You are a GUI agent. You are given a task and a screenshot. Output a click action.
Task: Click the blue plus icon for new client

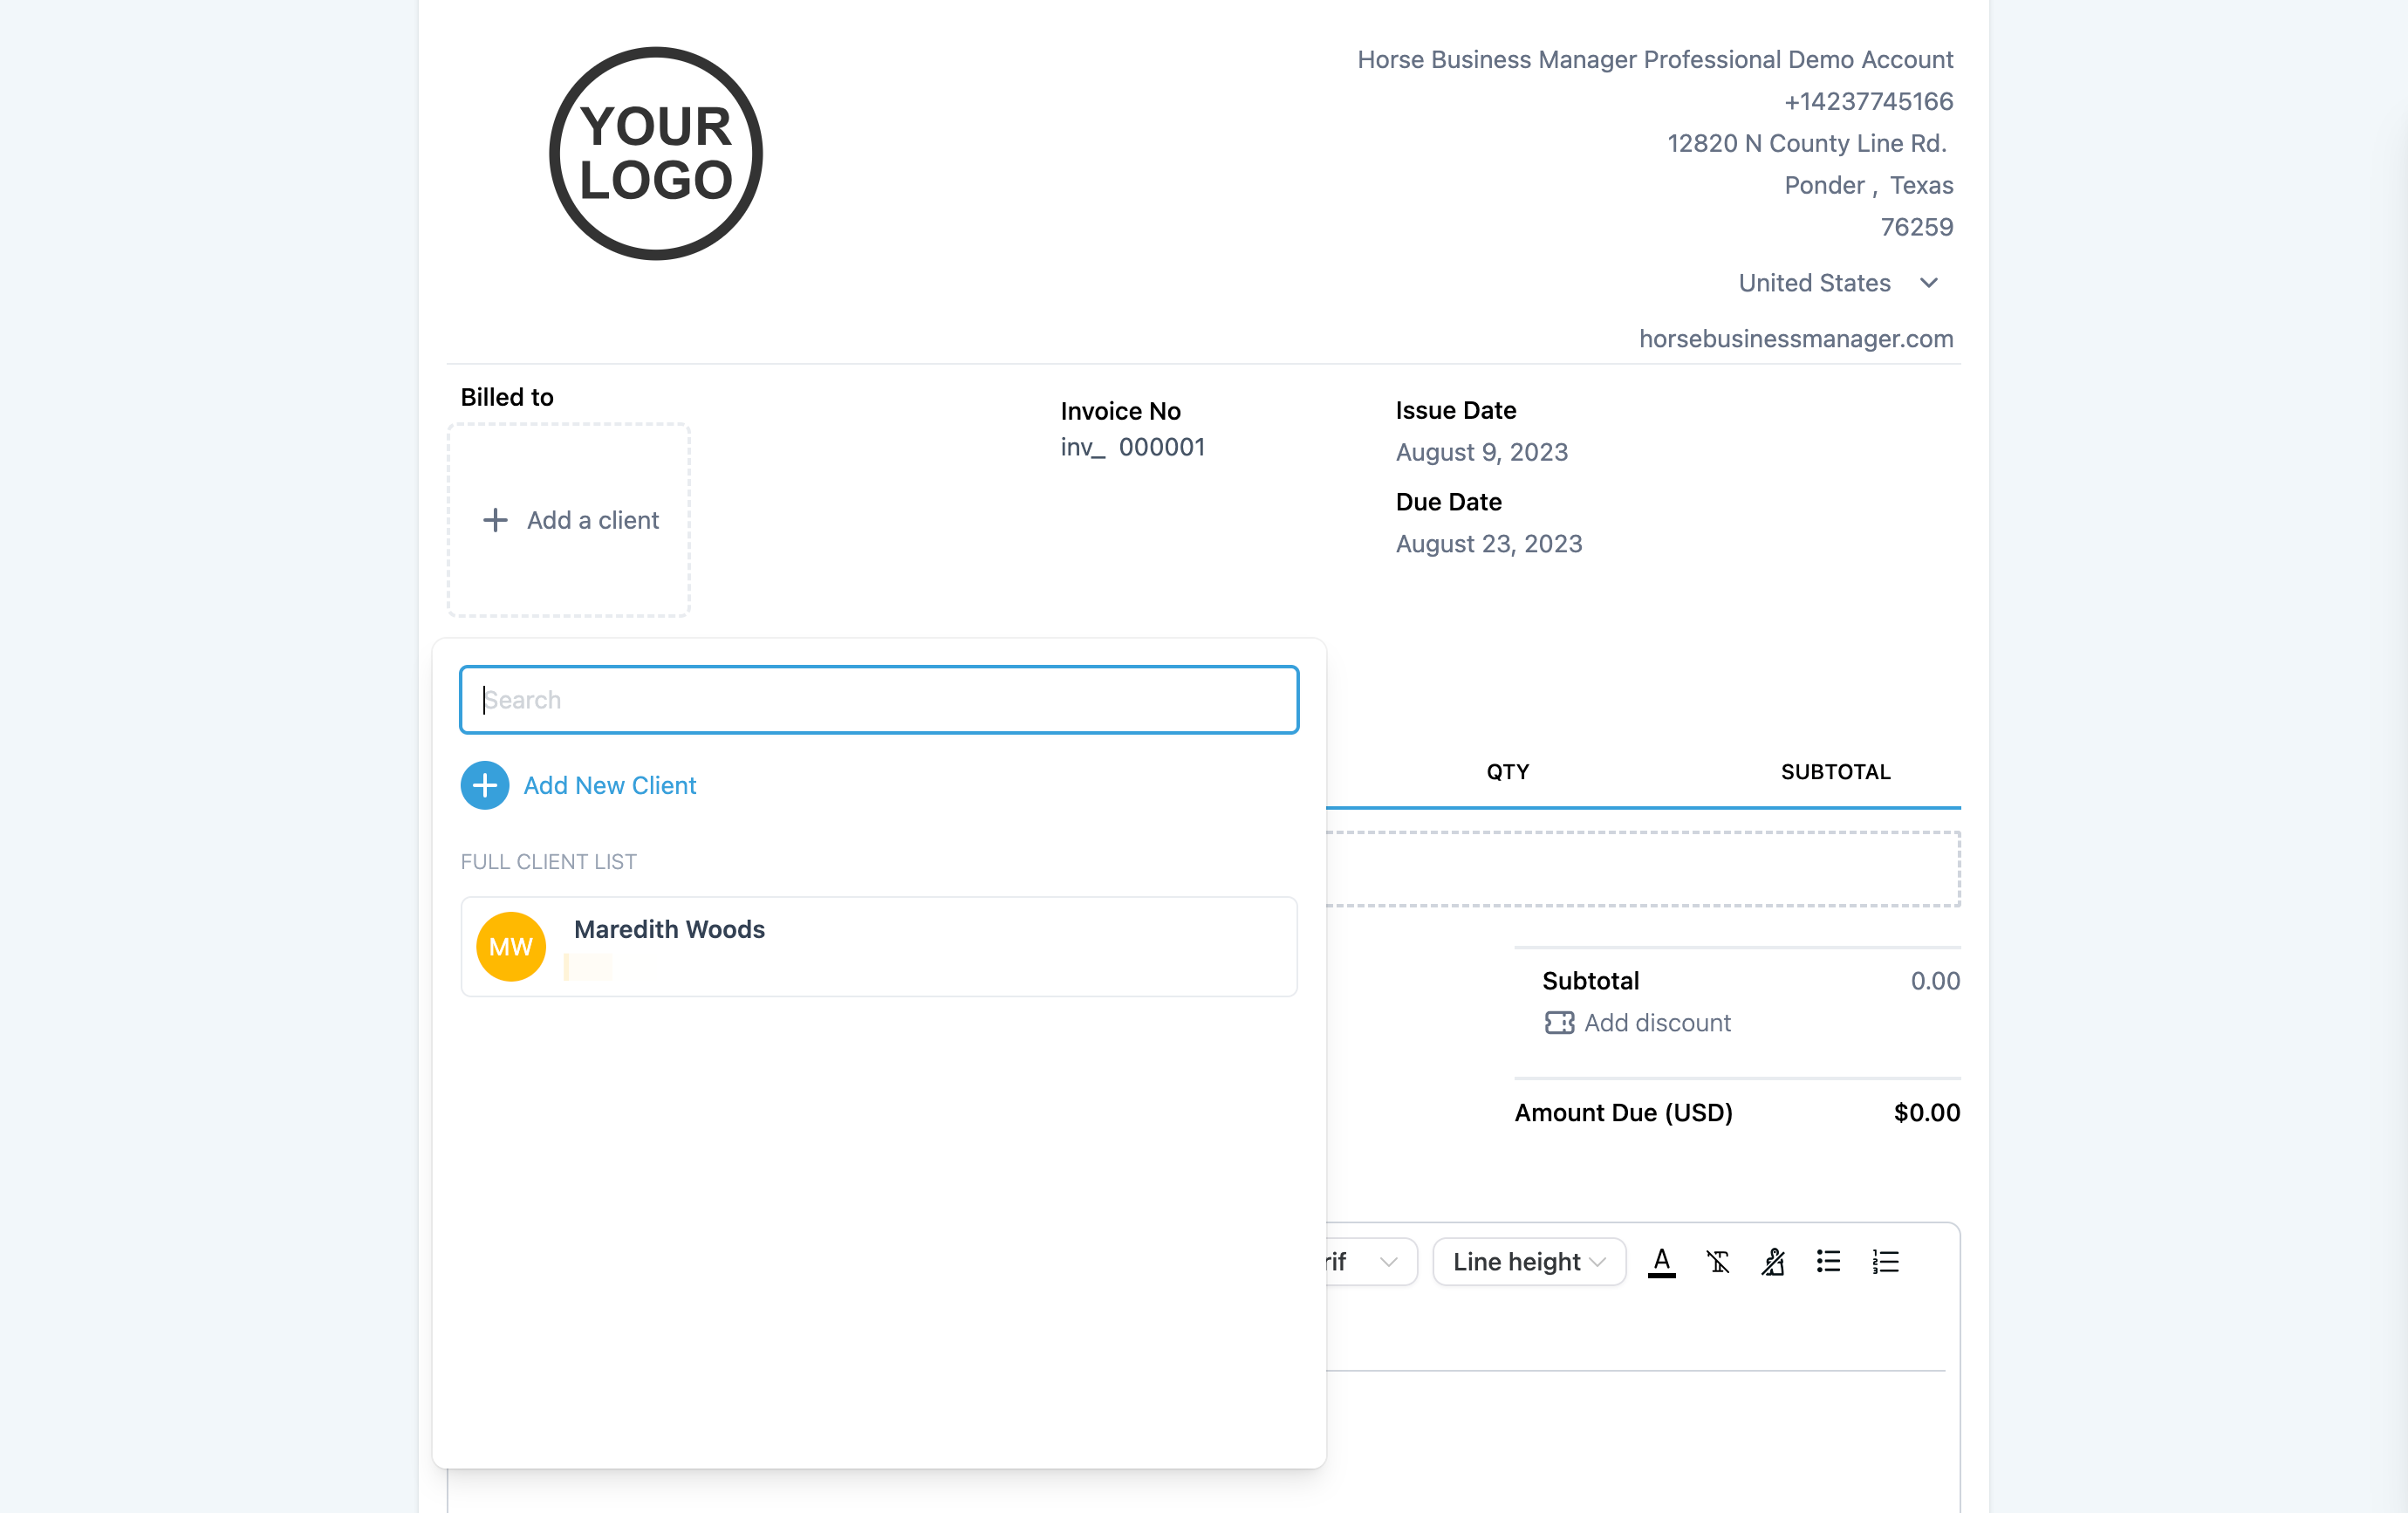485,785
